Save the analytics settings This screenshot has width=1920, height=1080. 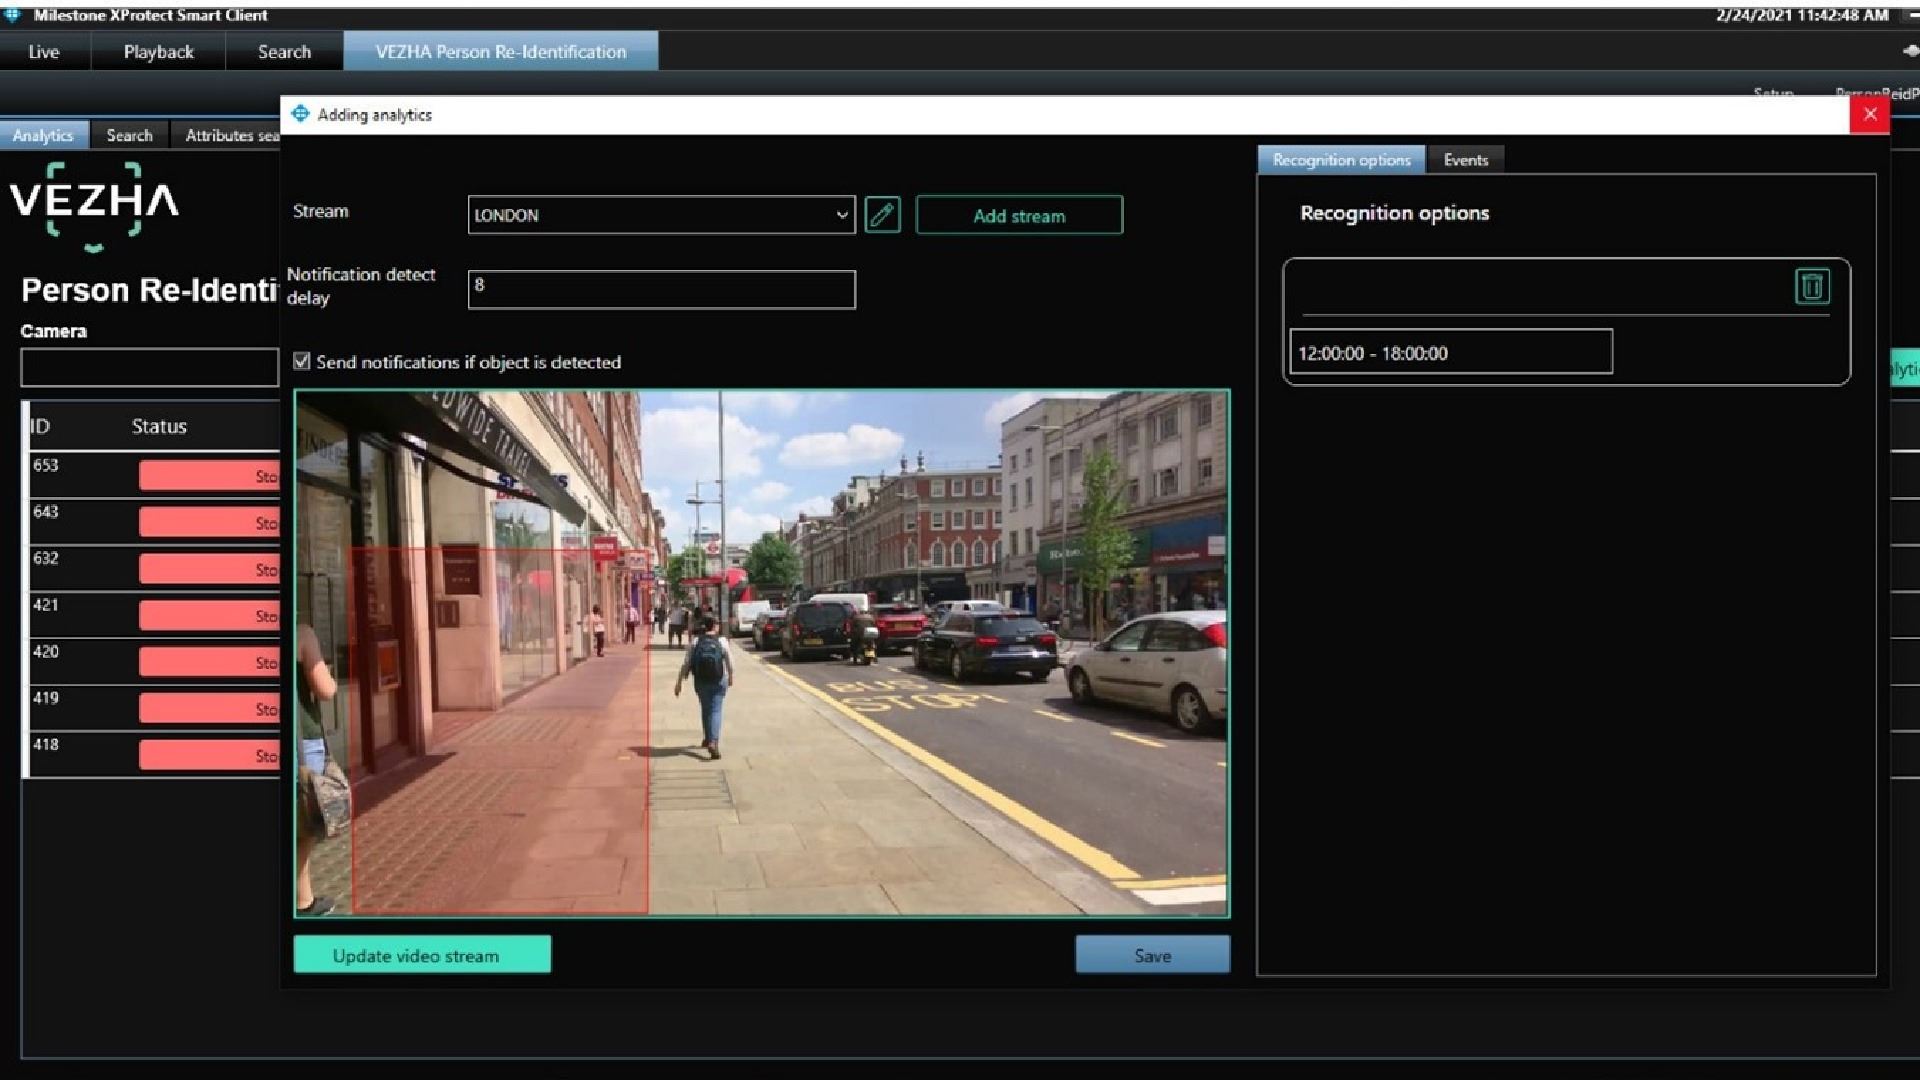point(1152,955)
